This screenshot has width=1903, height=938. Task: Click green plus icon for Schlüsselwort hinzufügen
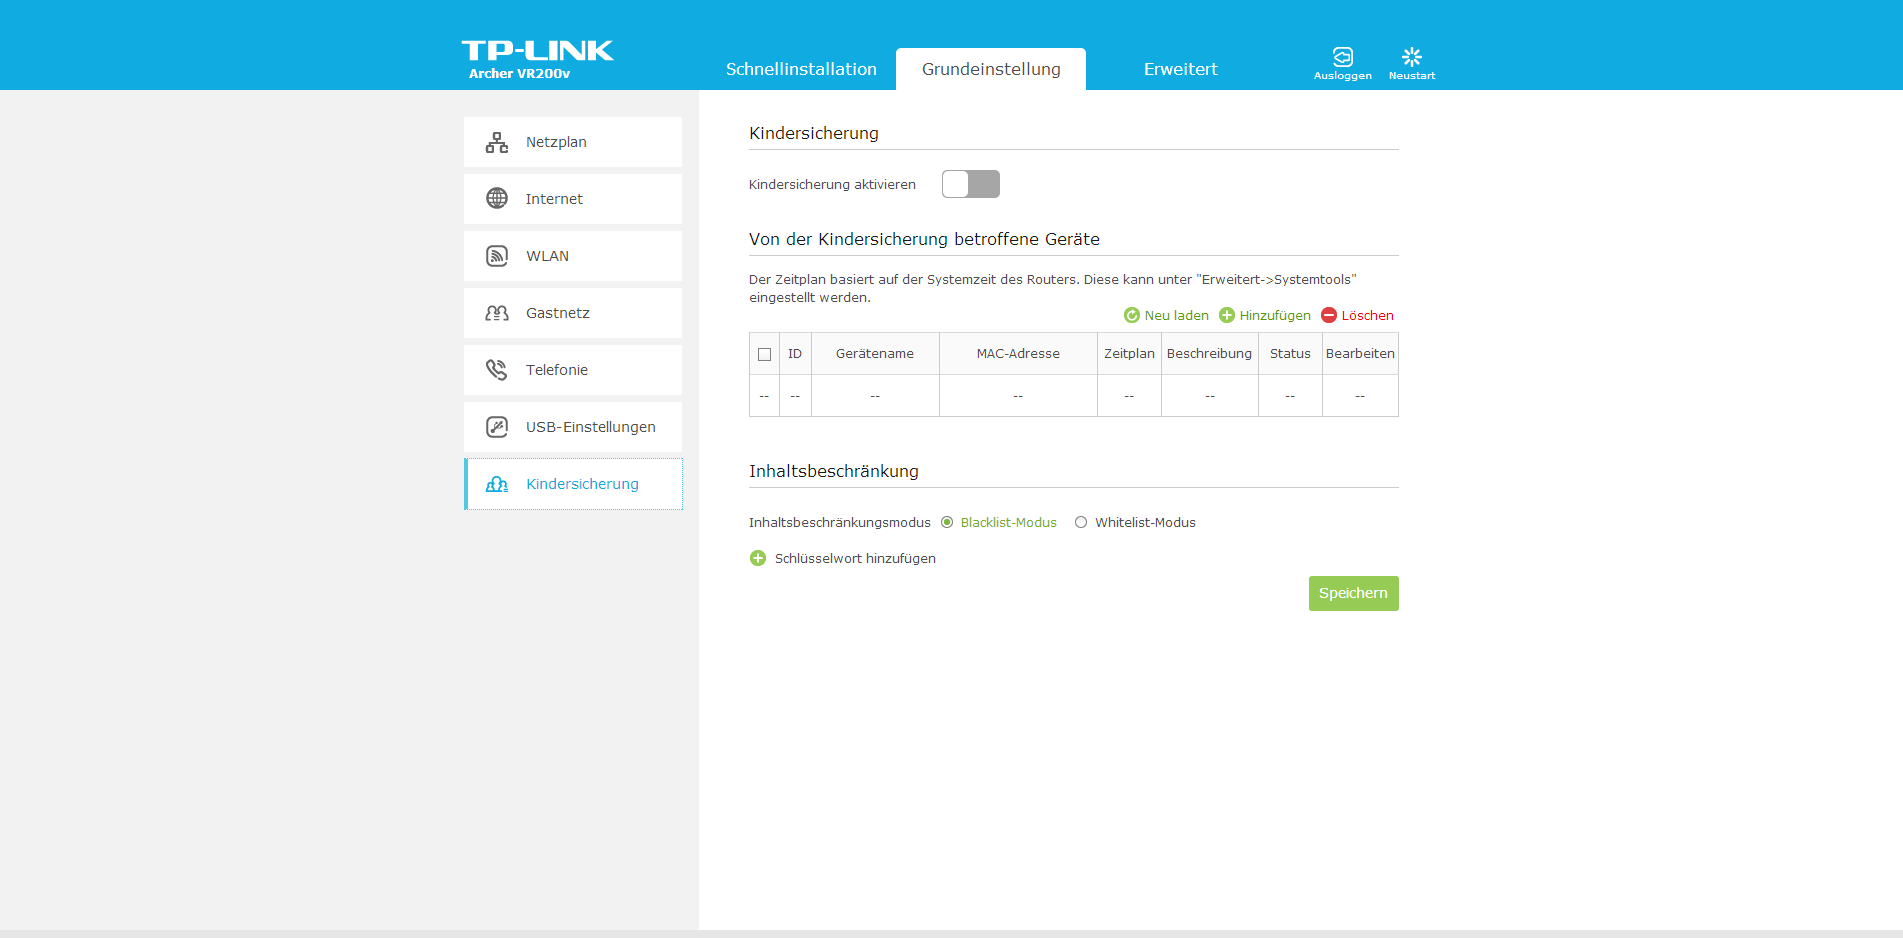pos(758,558)
